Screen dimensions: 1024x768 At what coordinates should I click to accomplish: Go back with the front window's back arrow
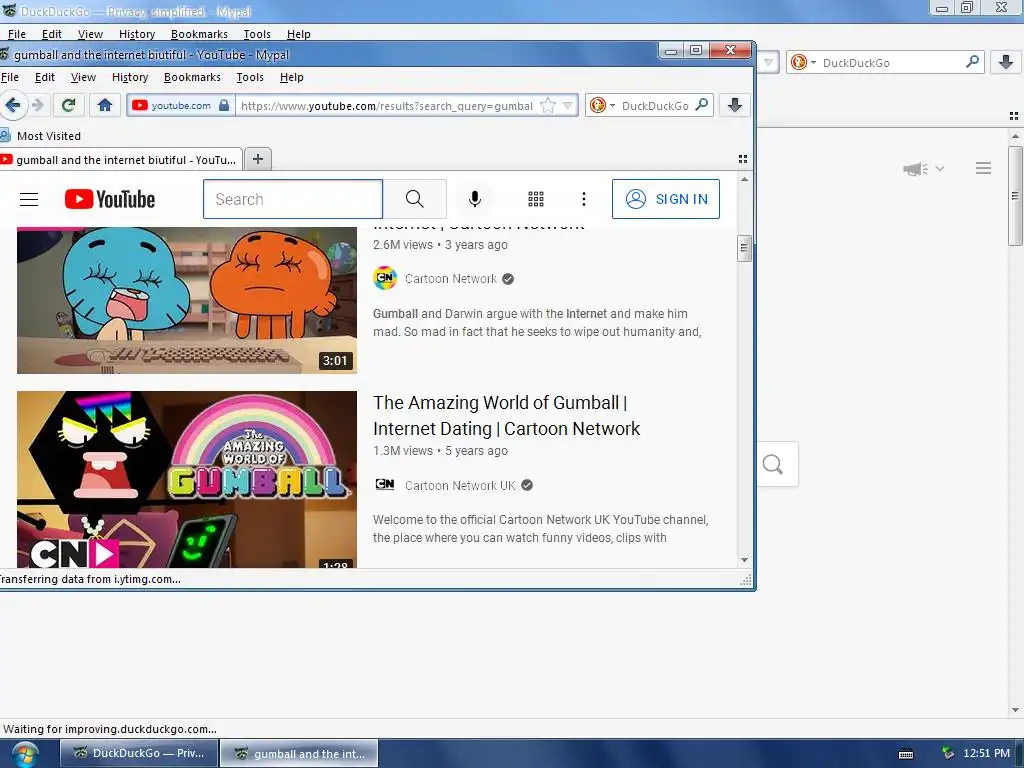coord(12,105)
